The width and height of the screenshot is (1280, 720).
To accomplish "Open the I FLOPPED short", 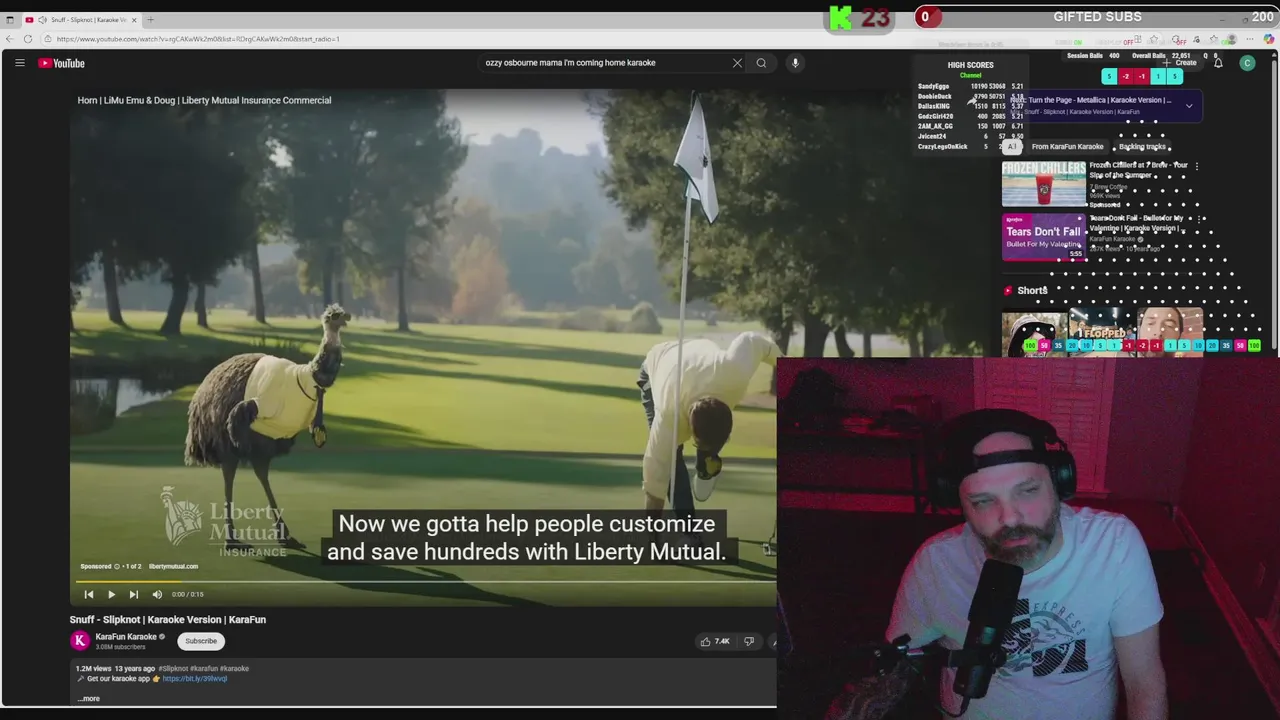I will coord(1102,334).
